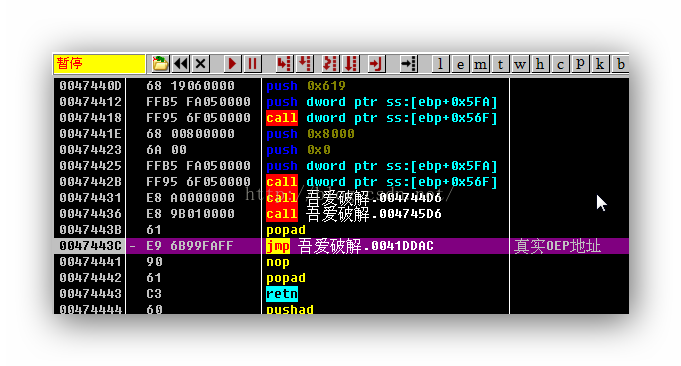
Task: Close the debugged program with the X icon
Action: click(200, 64)
